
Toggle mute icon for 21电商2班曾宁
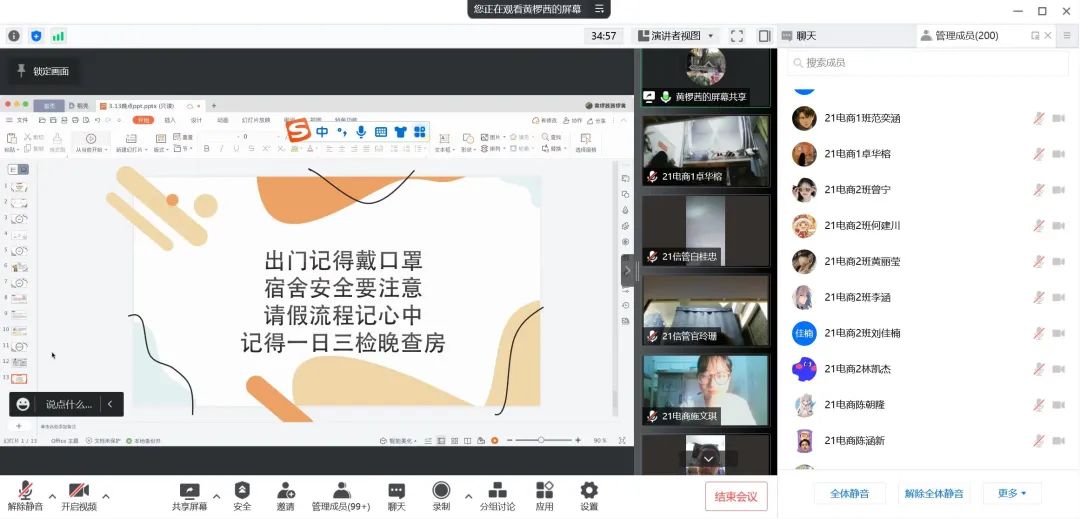[1038, 190]
